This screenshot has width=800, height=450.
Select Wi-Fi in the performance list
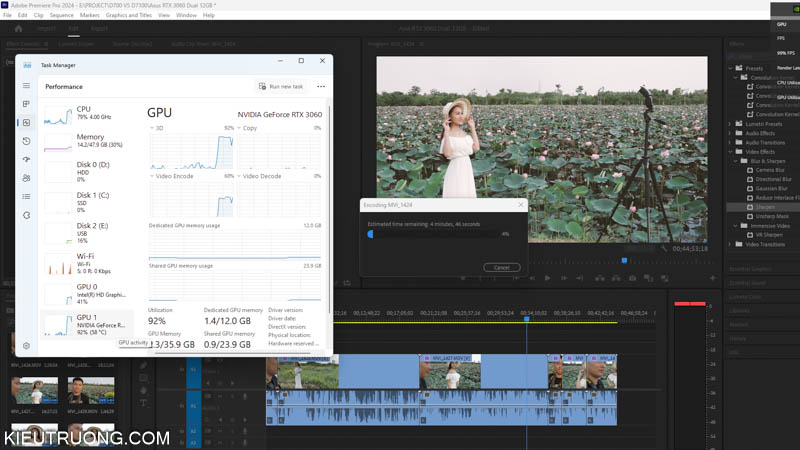[x=87, y=264]
